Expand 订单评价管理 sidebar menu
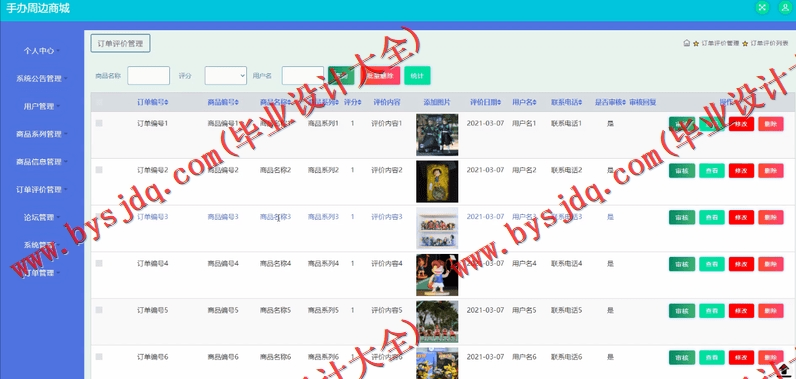Screen dimensions: 796x379 (42, 190)
